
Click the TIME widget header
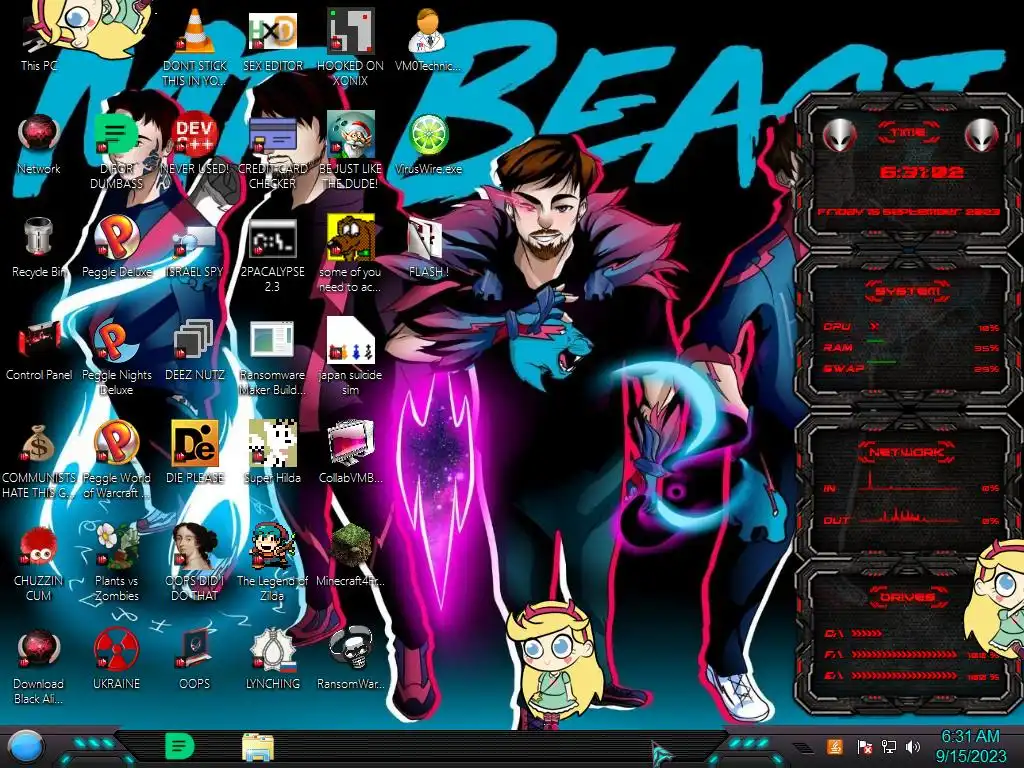tap(908, 133)
